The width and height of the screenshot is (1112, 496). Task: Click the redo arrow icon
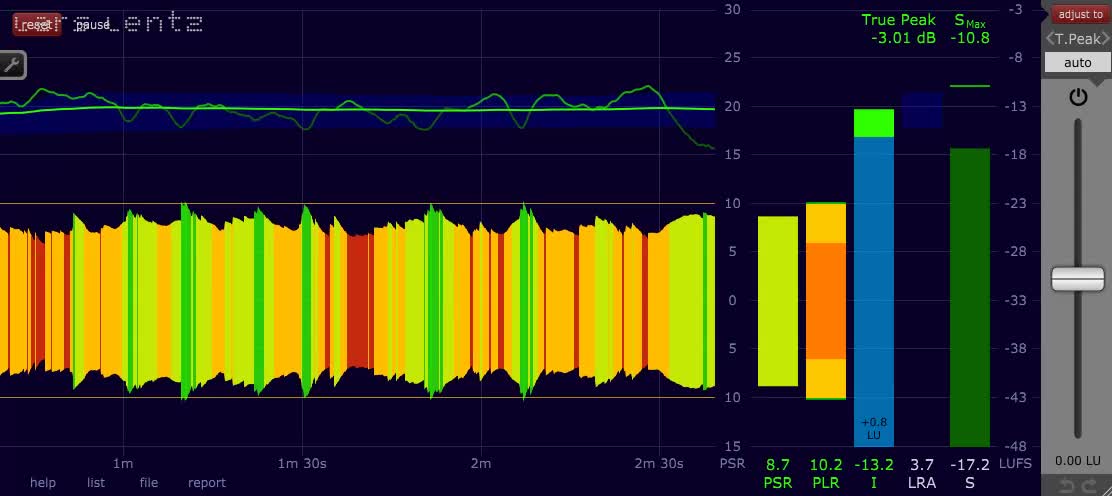pos(1087,486)
